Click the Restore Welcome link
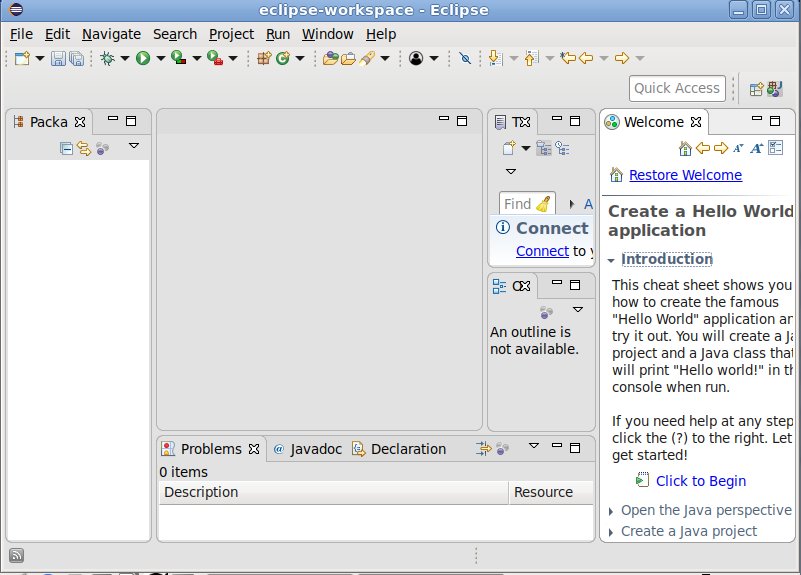 [685, 175]
